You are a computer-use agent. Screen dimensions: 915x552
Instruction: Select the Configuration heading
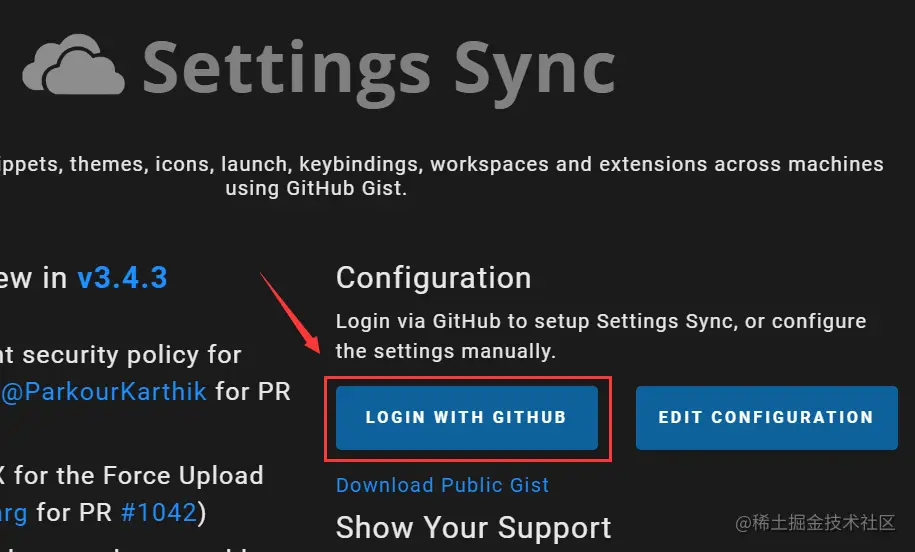pyautogui.click(x=433, y=278)
